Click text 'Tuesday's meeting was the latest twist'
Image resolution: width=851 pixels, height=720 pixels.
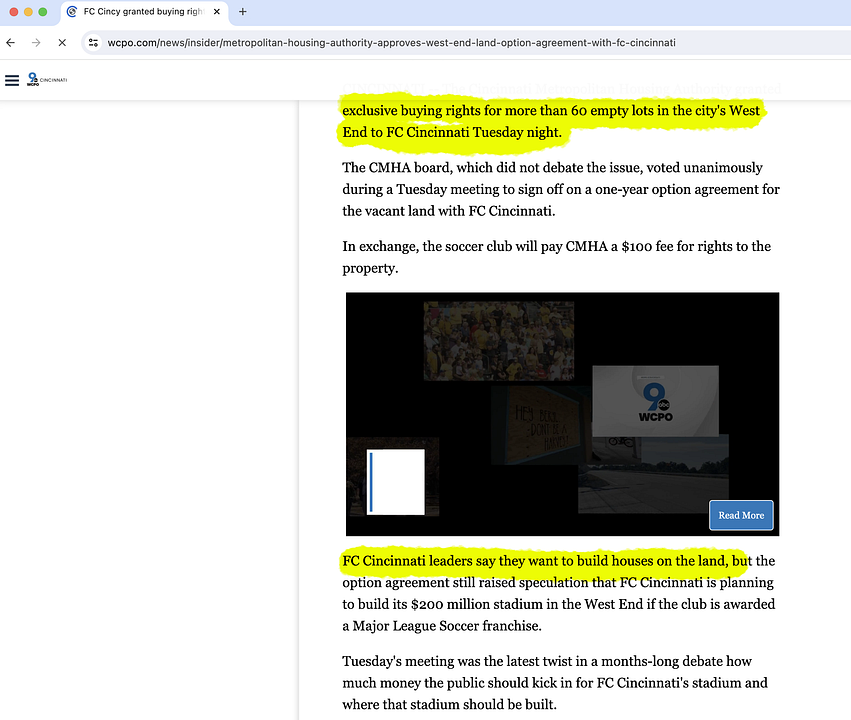point(458,661)
